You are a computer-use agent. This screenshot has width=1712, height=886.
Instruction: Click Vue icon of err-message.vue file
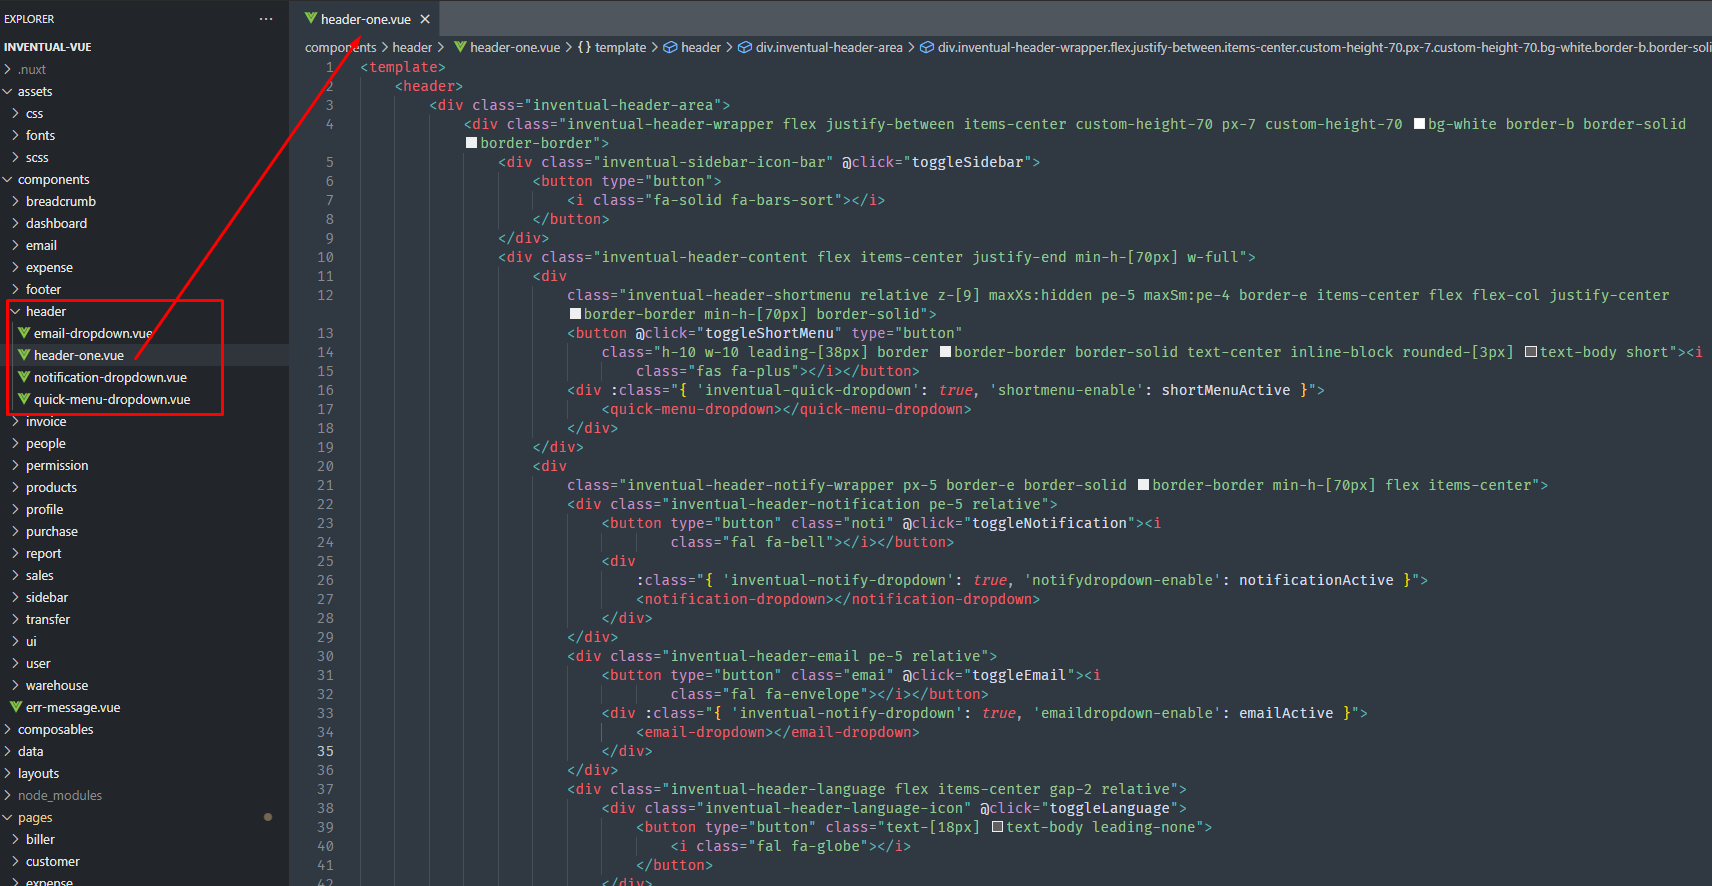(16, 707)
